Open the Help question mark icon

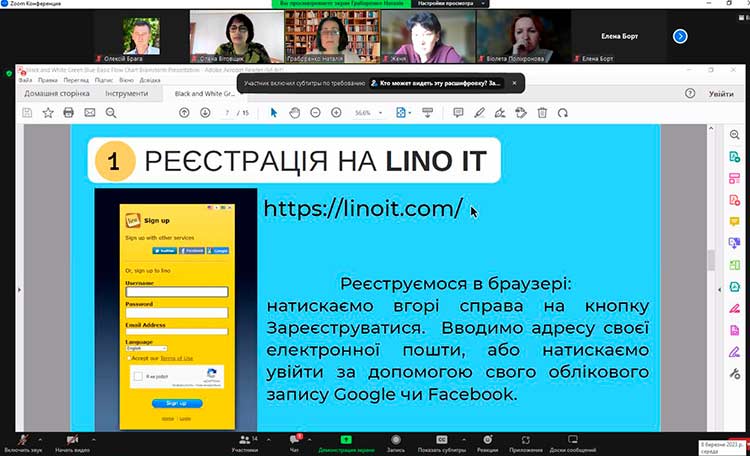click(690, 93)
